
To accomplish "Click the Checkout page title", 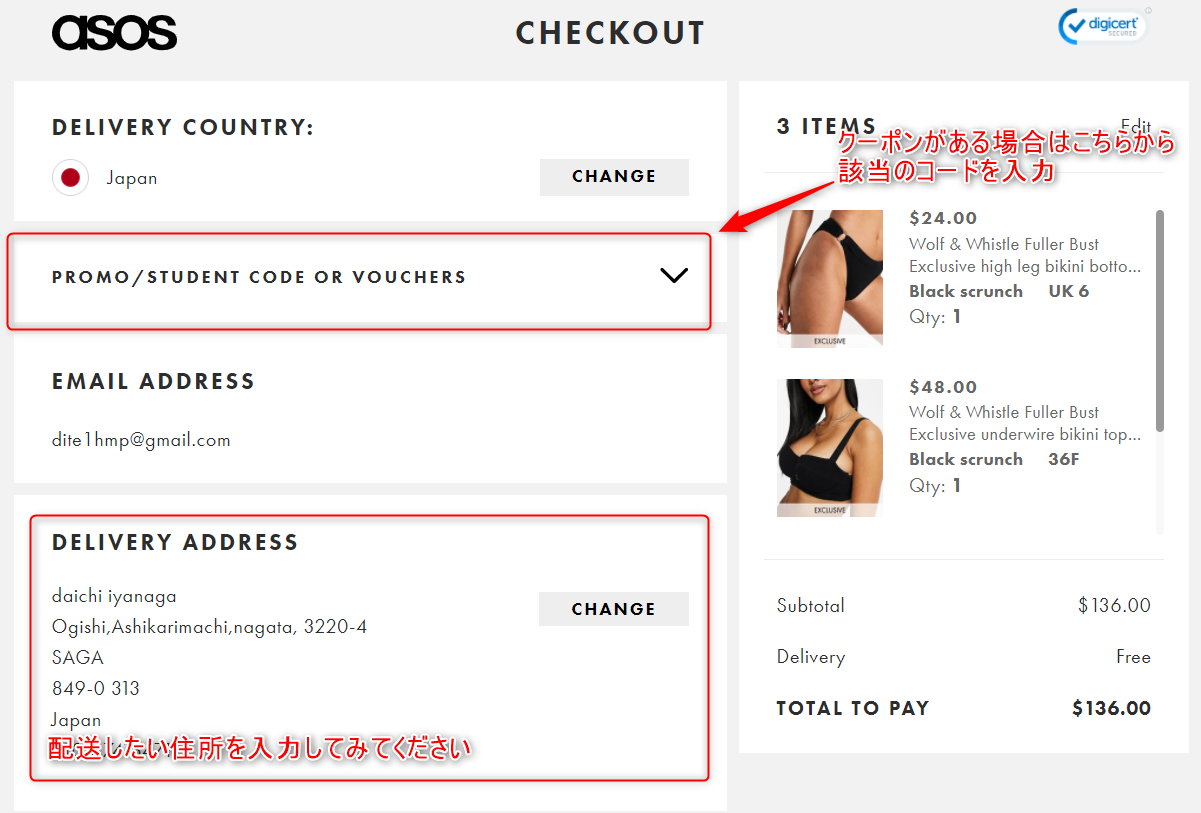I will (x=610, y=33).
